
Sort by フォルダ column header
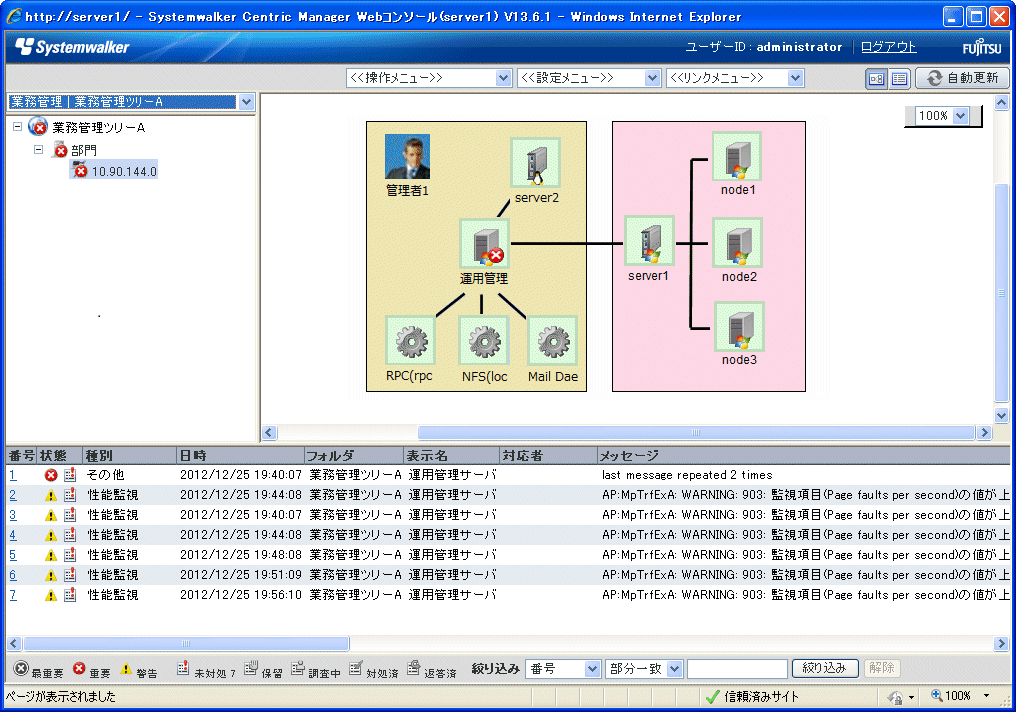point(354,455)
